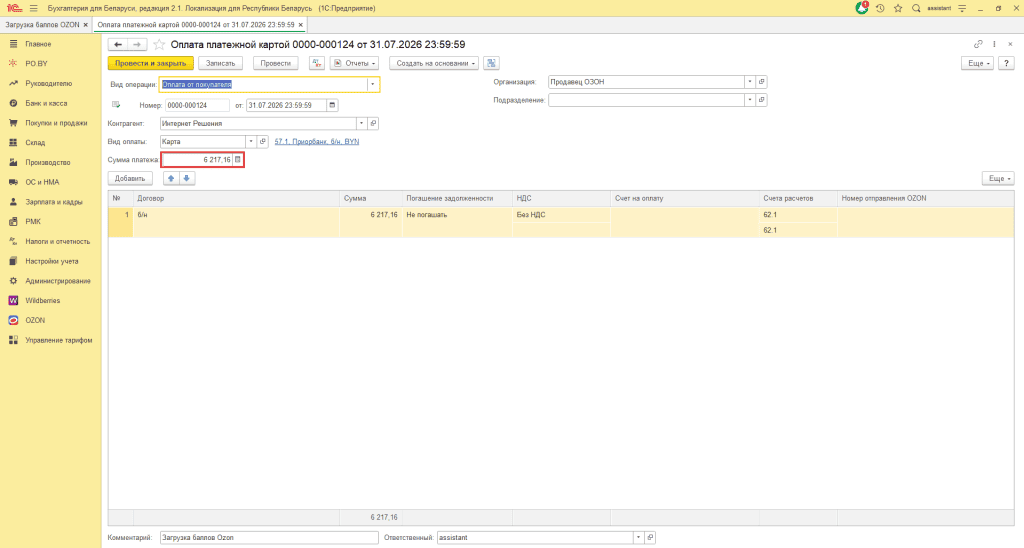The image size is (1024, 548).
Task: Open Подразделение record button
Action: pyautogui.click(x=761, y=100)
